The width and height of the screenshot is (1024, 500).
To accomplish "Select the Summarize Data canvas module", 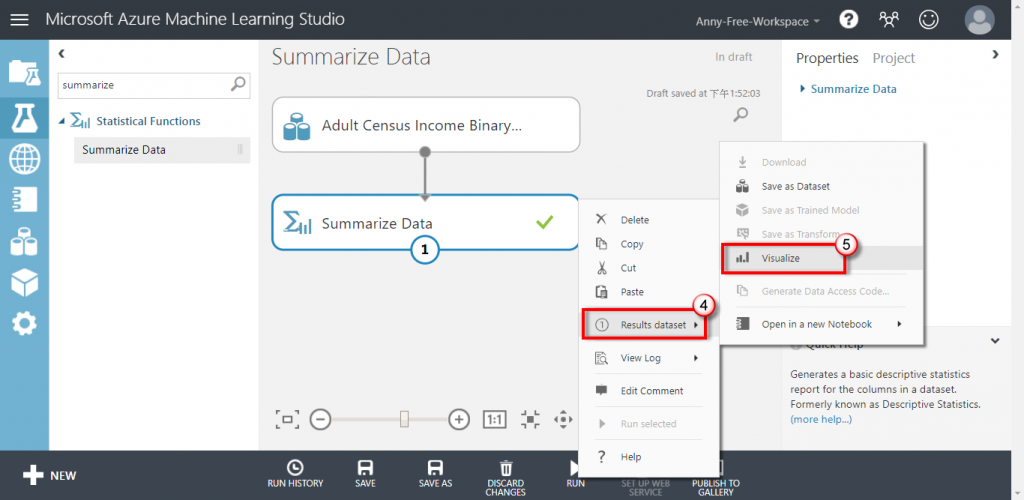I will click(x=425, y=222).
